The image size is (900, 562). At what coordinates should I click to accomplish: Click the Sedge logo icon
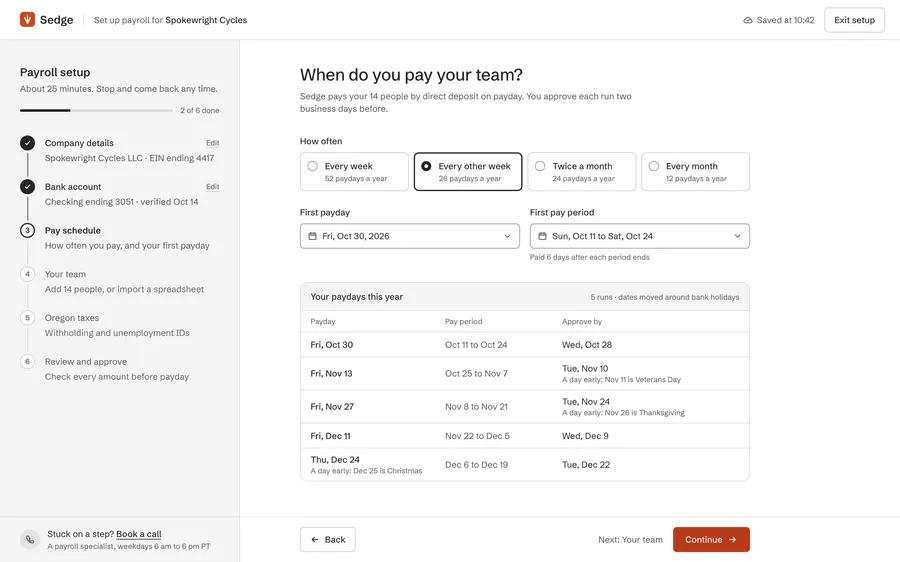pos(27,20)
